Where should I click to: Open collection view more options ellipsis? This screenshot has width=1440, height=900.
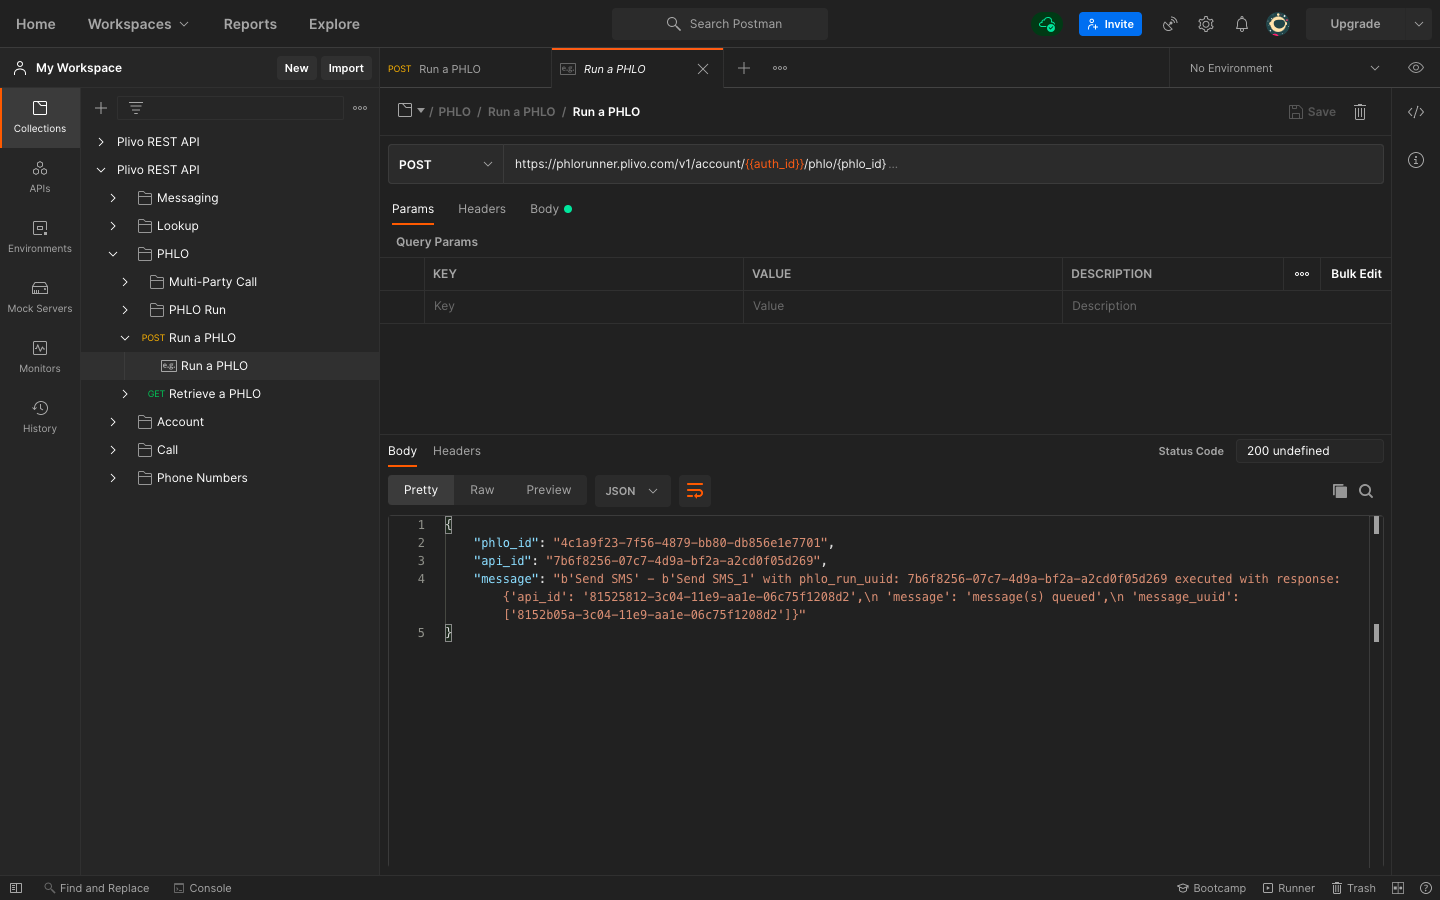pos(360,108)
